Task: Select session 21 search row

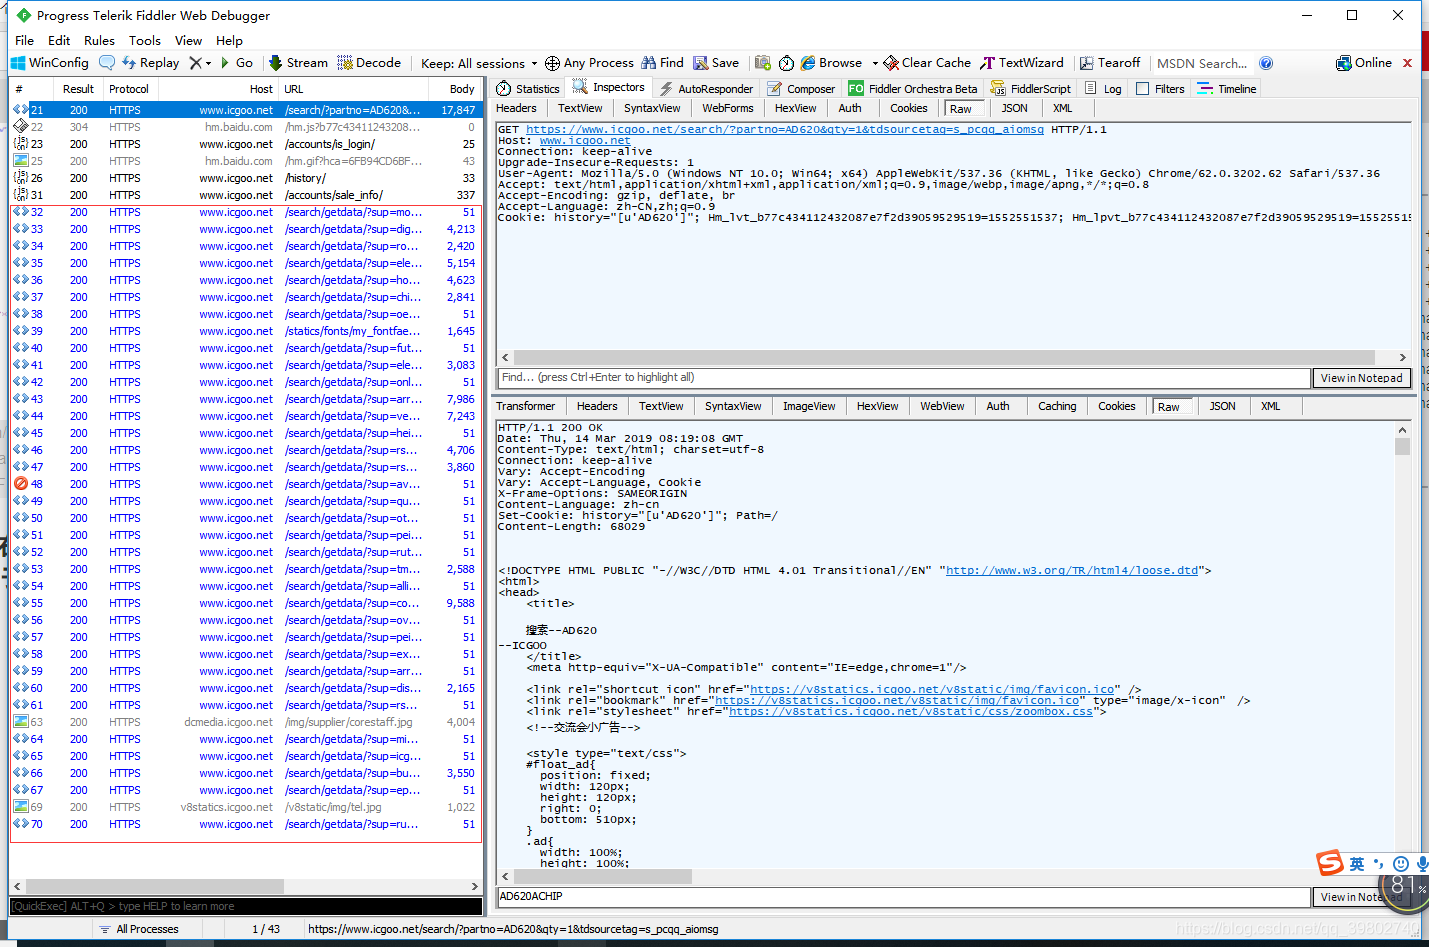Action: point(246,110)
